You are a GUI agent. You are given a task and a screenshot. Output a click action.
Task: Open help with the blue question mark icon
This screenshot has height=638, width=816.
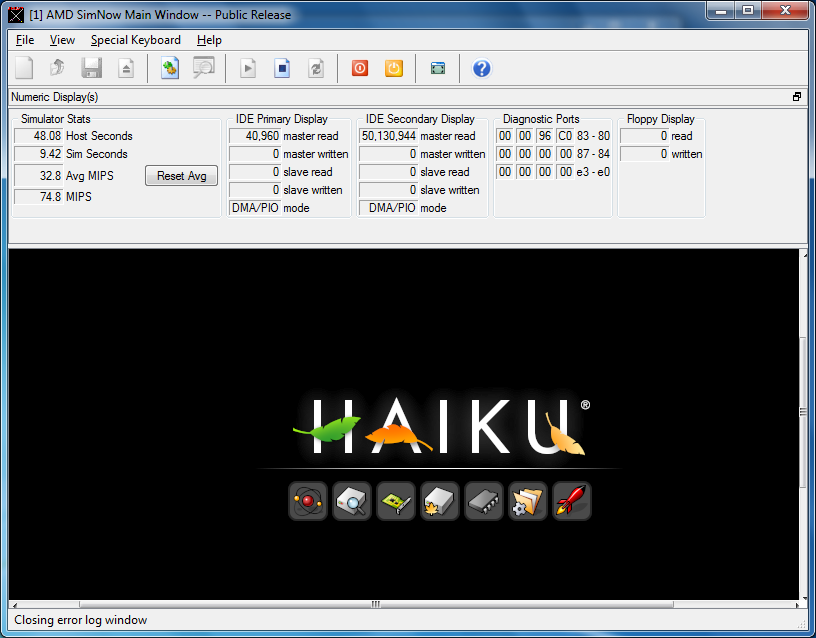tap(482, 68)
